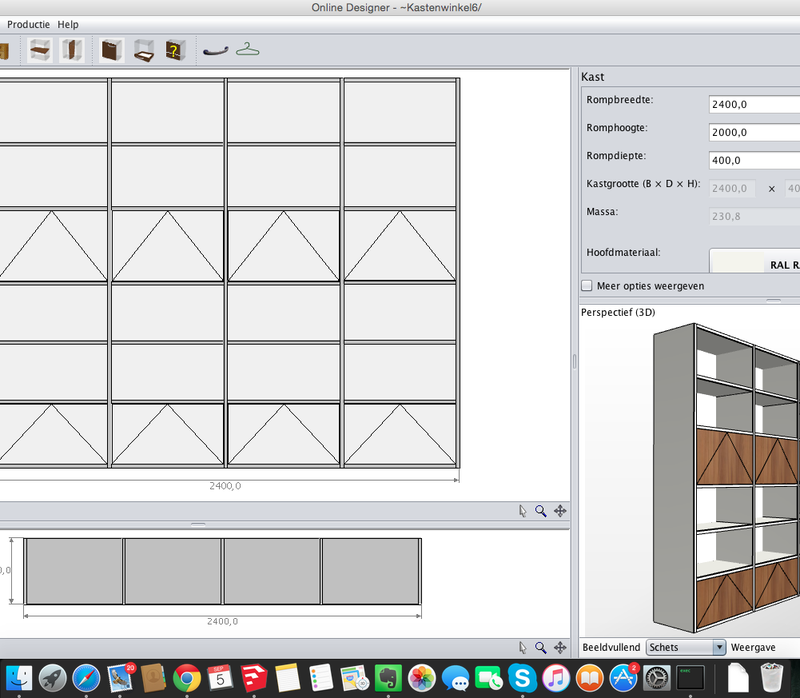Open the Schets render style dropdown
The height and width of the screenshot is (698, 800).
(686, 647)
